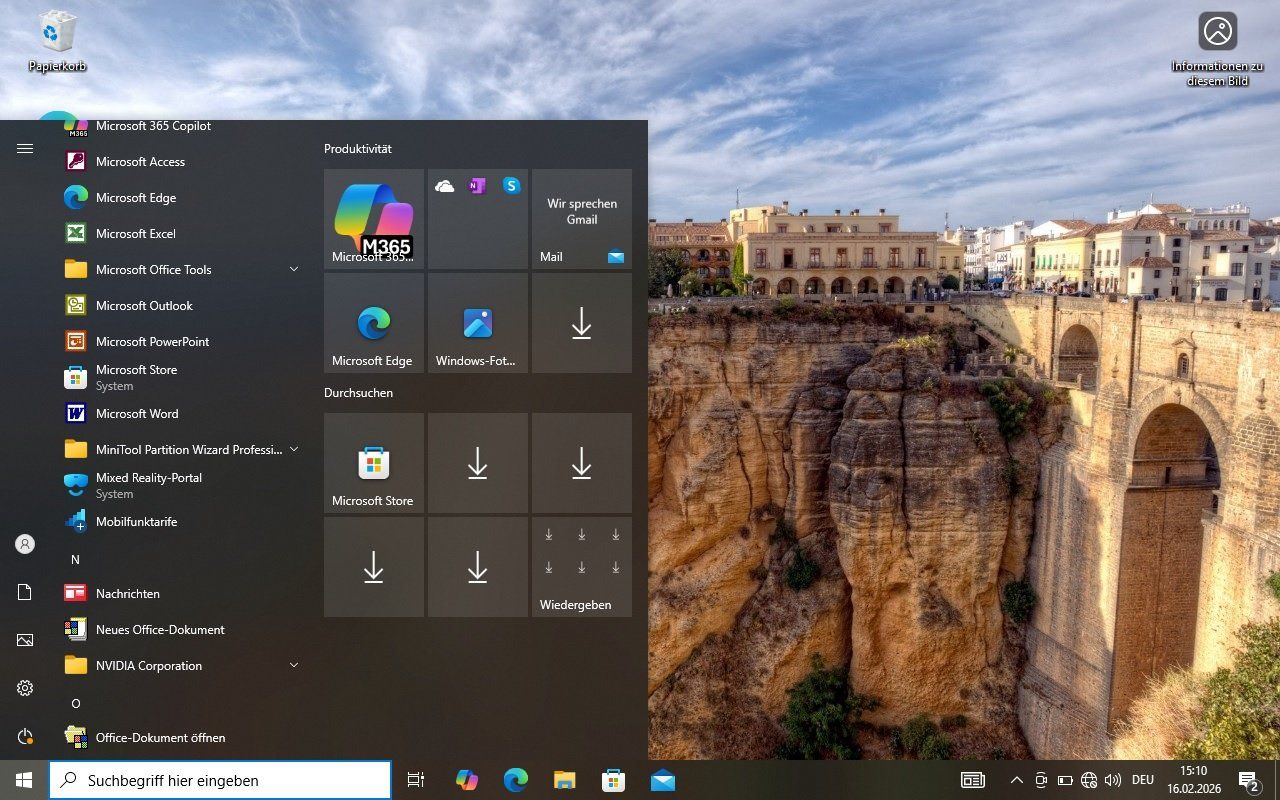Open the Windows-Fotos tile
Image resolution: width=1280 pixels, height=800 pixels.
coord(478,323)
